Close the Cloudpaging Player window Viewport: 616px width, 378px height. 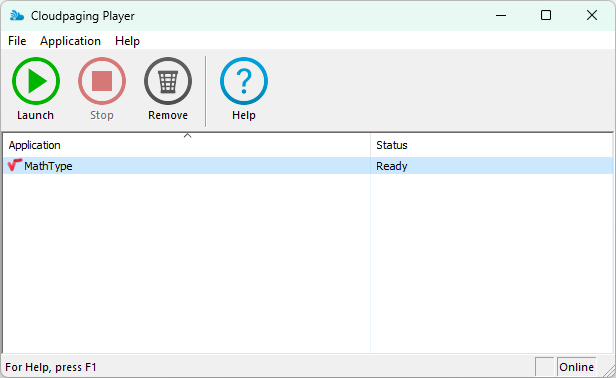coord(592,16)
